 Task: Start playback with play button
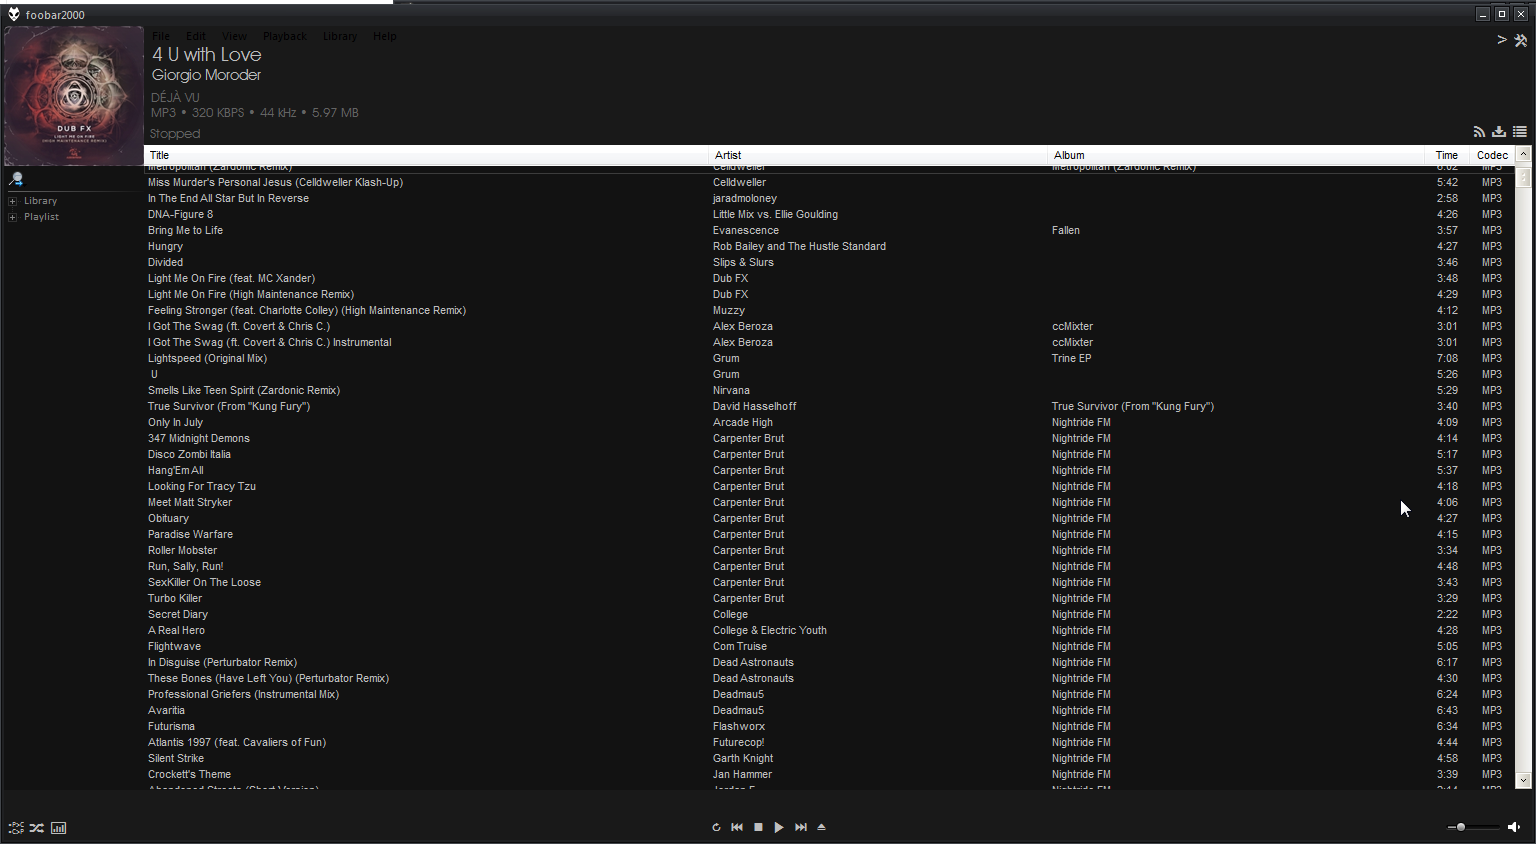[779, 827]
